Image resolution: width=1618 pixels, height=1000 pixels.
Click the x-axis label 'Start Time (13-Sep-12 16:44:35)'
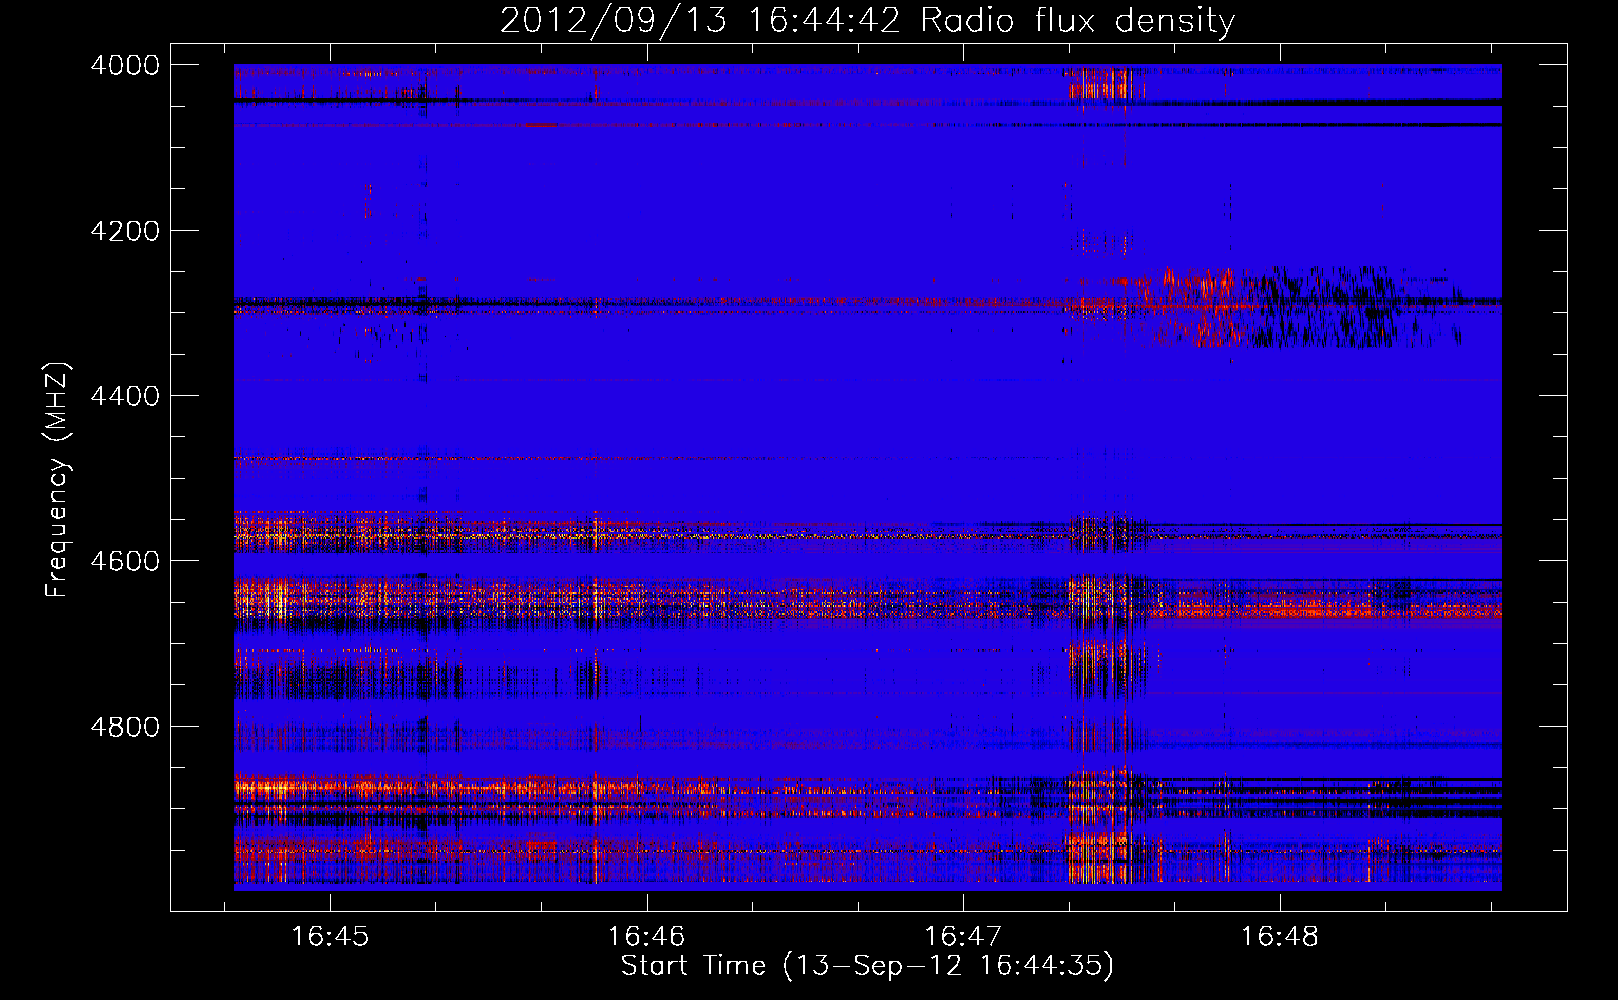coord(867,966)
